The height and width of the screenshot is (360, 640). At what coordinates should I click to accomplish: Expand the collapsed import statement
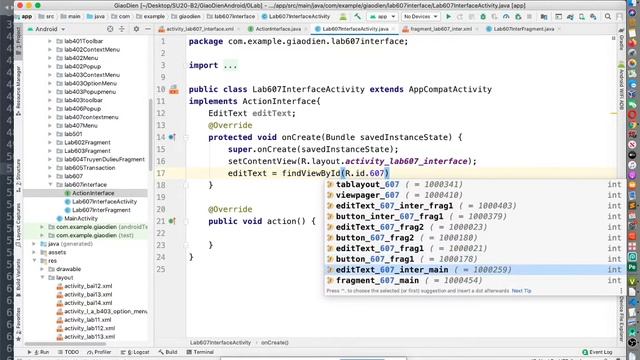230,65
